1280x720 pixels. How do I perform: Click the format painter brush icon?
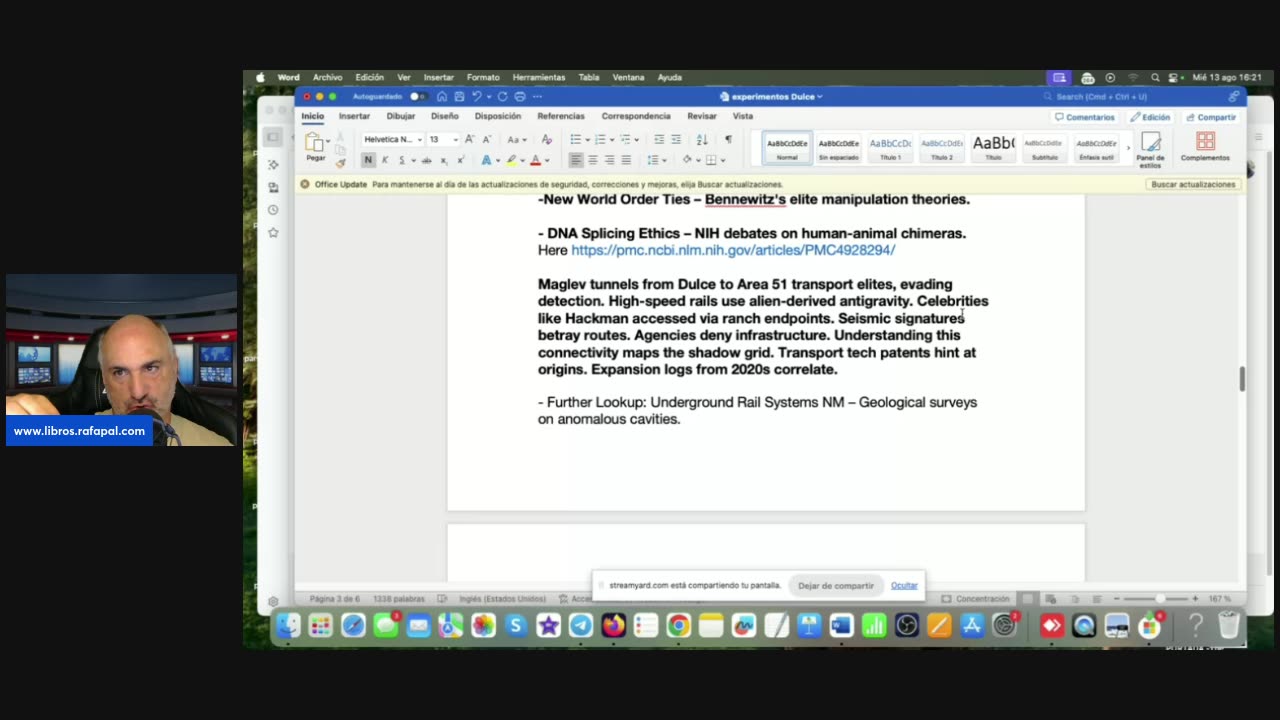pos(340,163)
